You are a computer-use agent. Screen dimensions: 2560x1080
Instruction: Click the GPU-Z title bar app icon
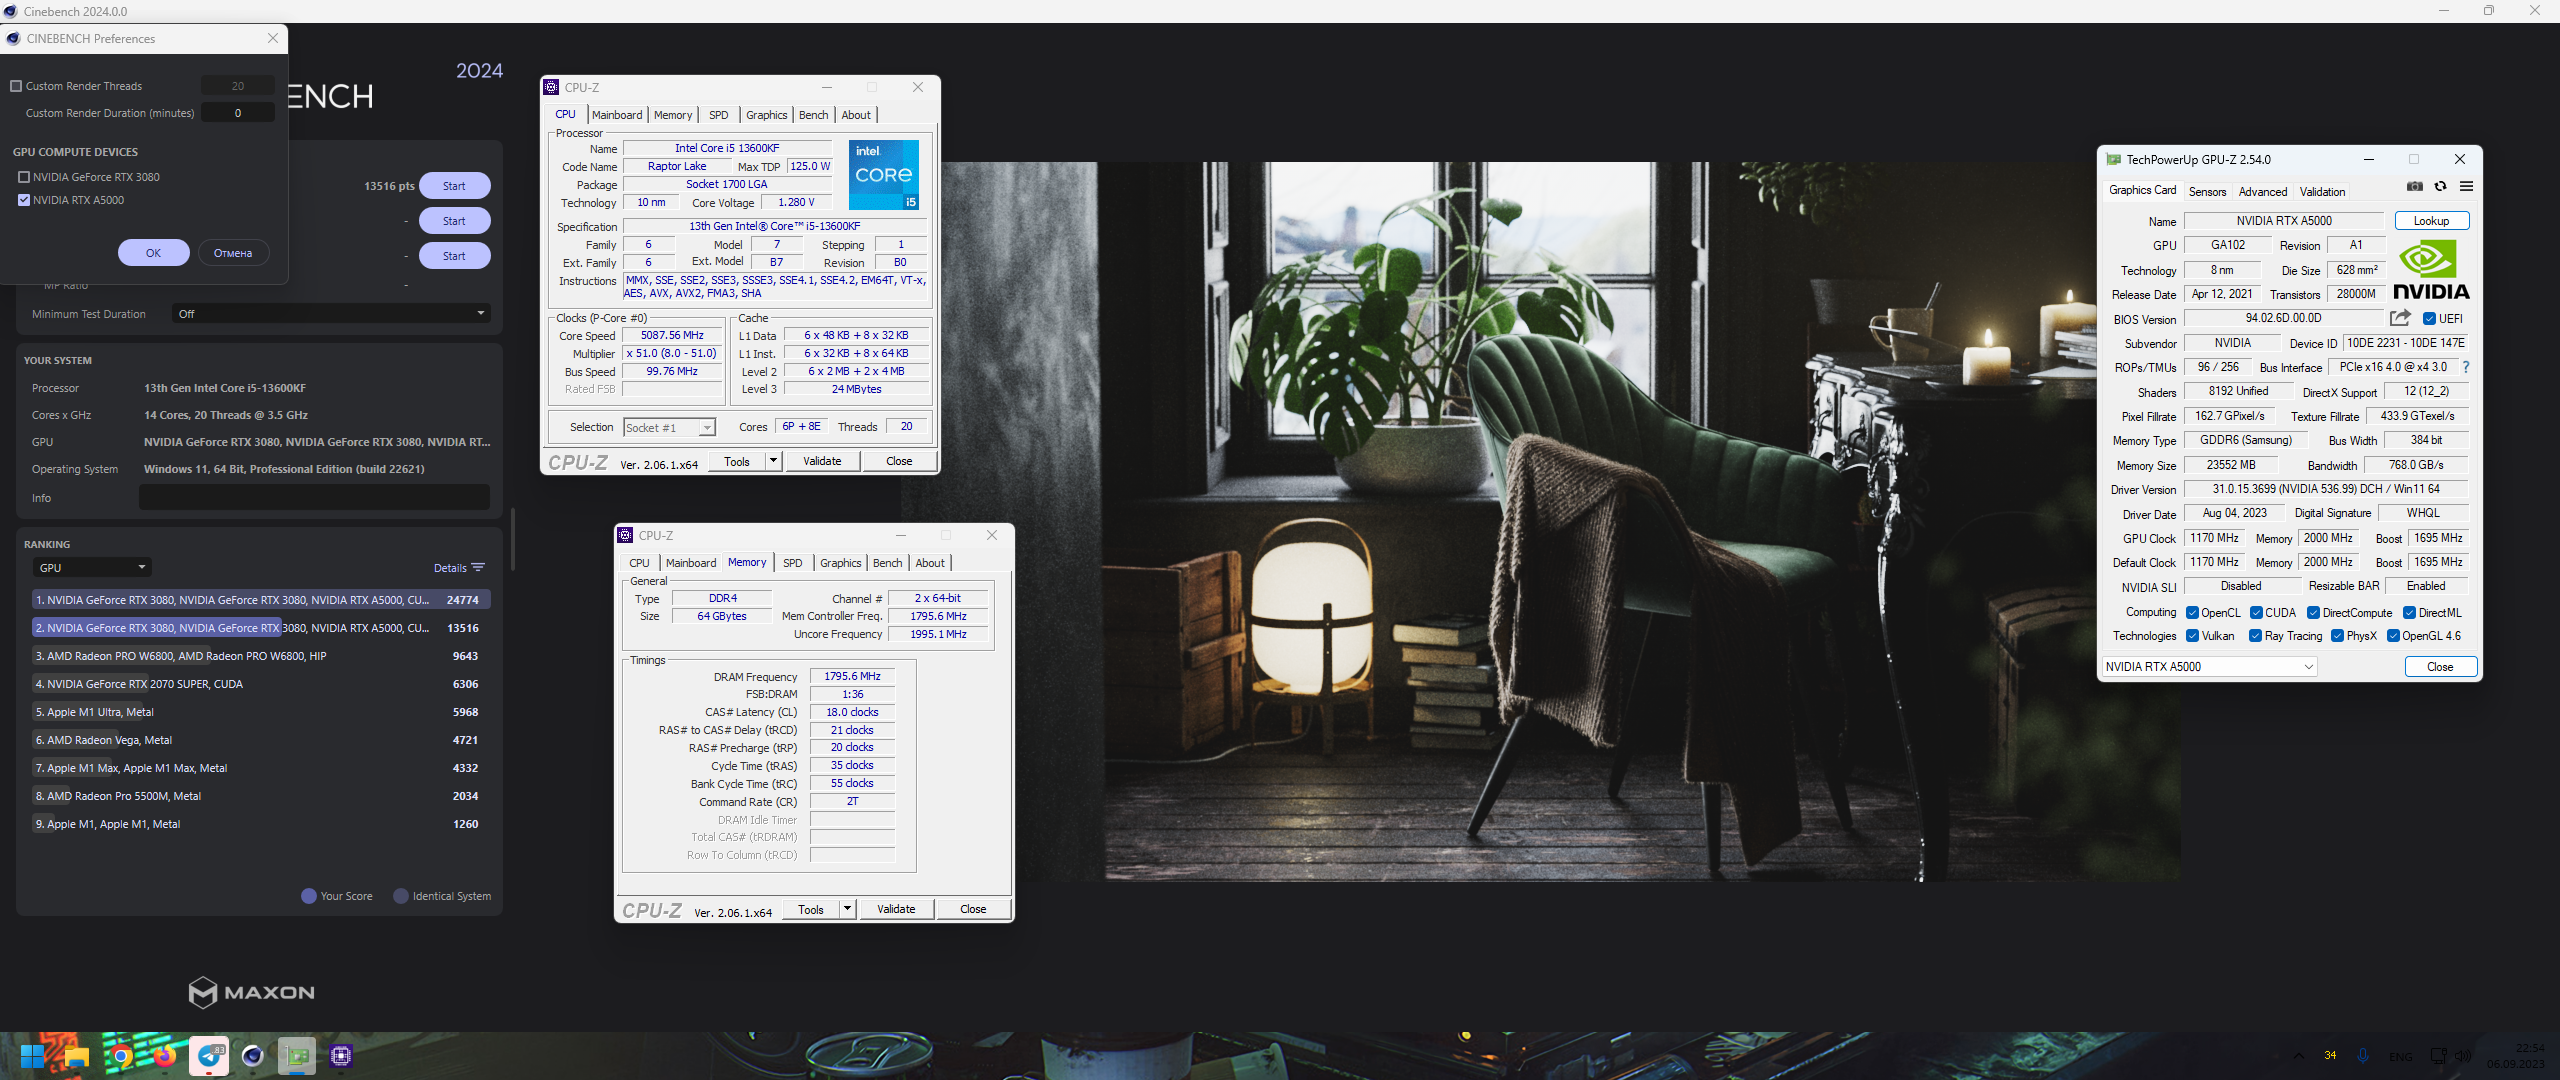click(x=2113, y=159)
